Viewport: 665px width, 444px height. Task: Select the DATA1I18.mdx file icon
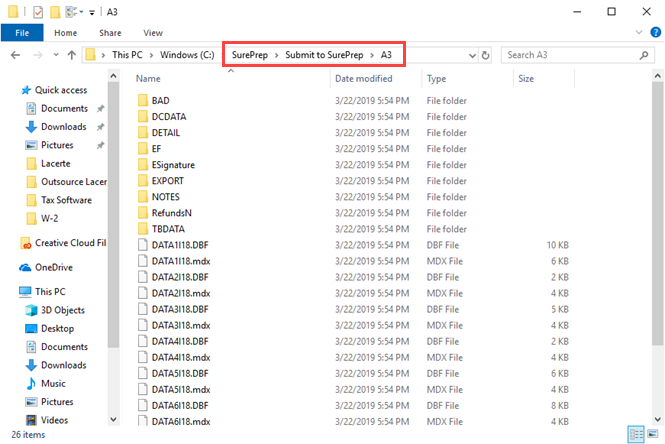[143, 261]
